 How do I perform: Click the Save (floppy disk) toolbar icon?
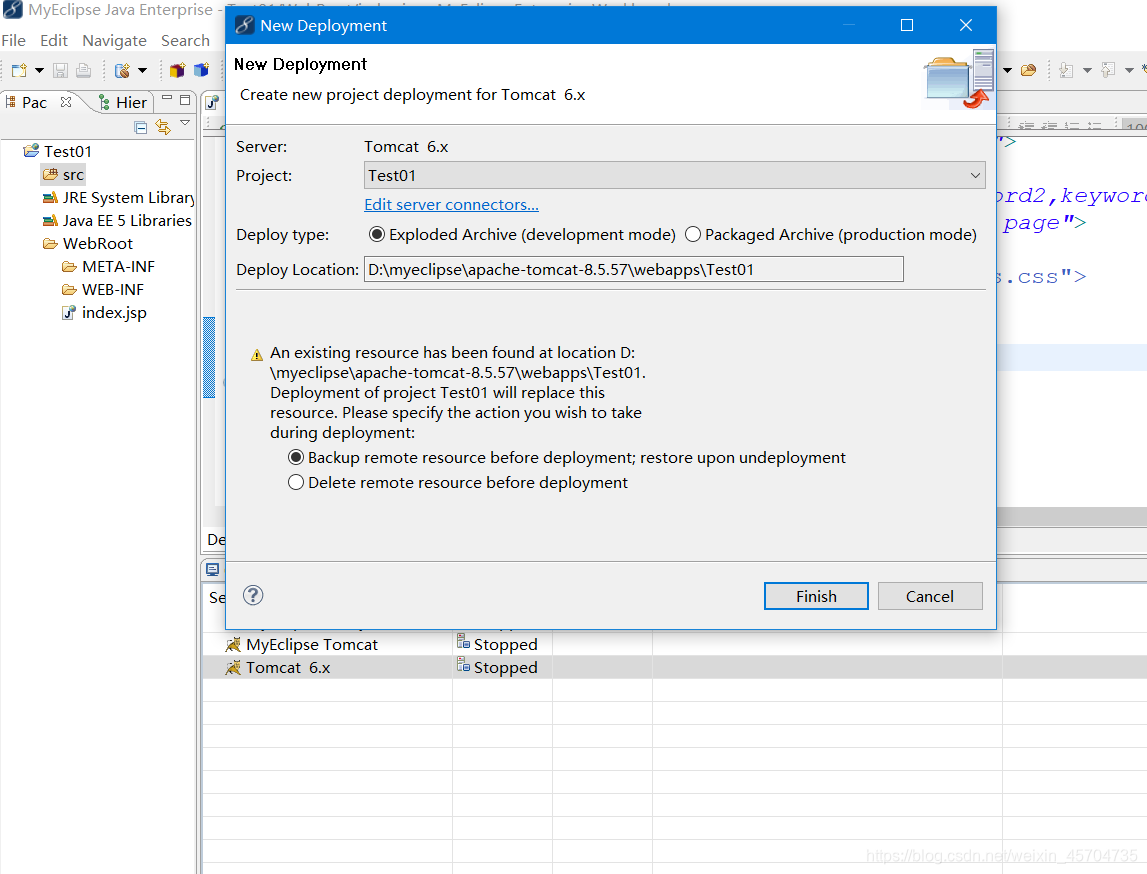[61, 70]
